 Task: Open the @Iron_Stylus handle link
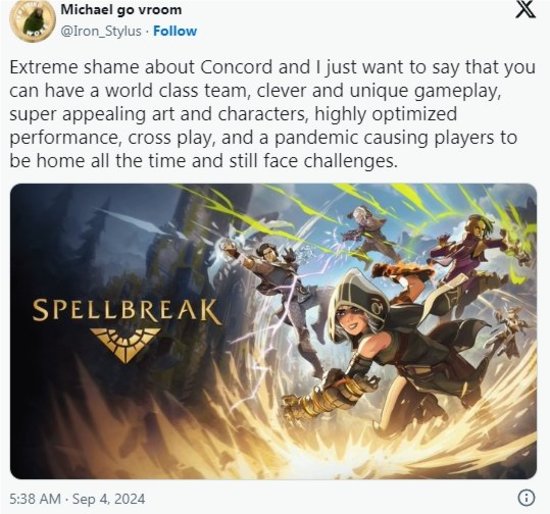point(101,31)
